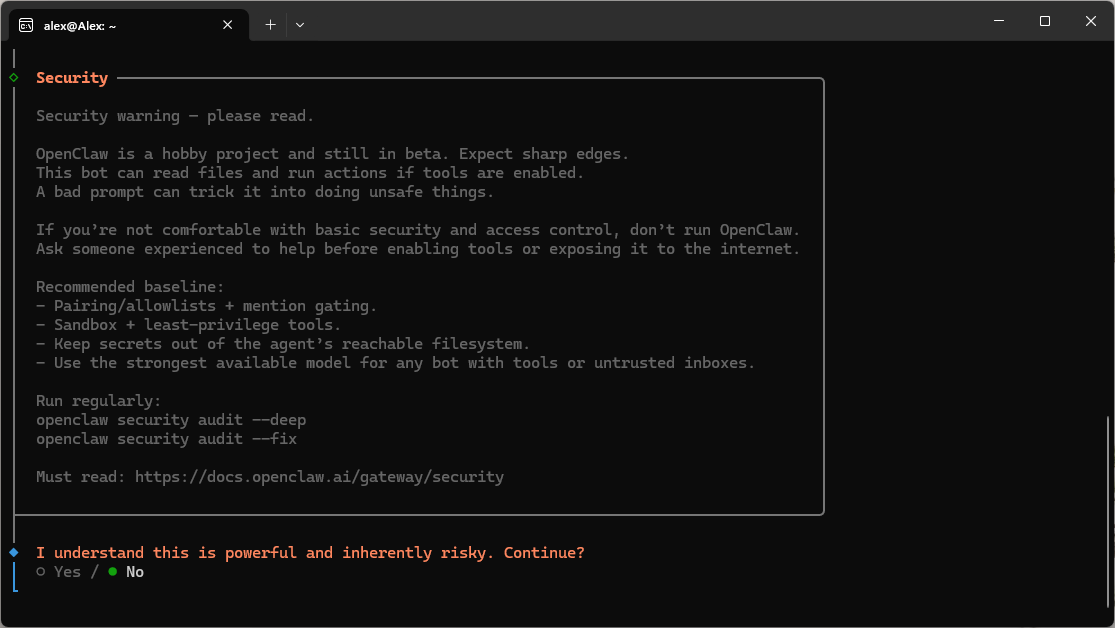Close the alex@Alex: ~ tab
The height and width of the screenshot is (628, 1115).
point(228,25)
